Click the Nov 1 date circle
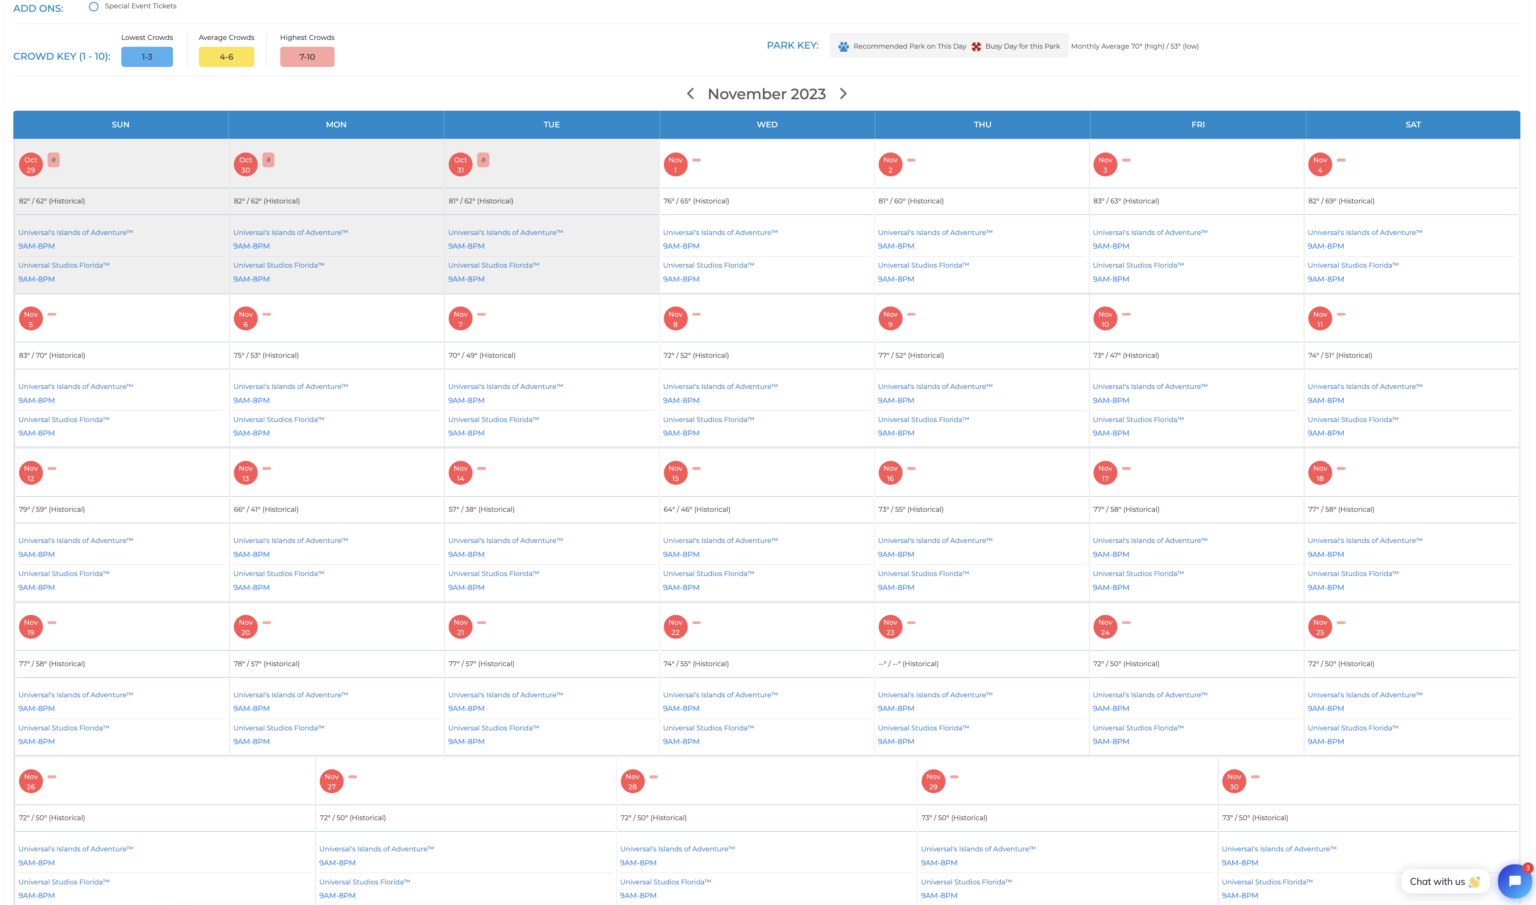This screenshot has height=905, width=1536. click(676, 164)
